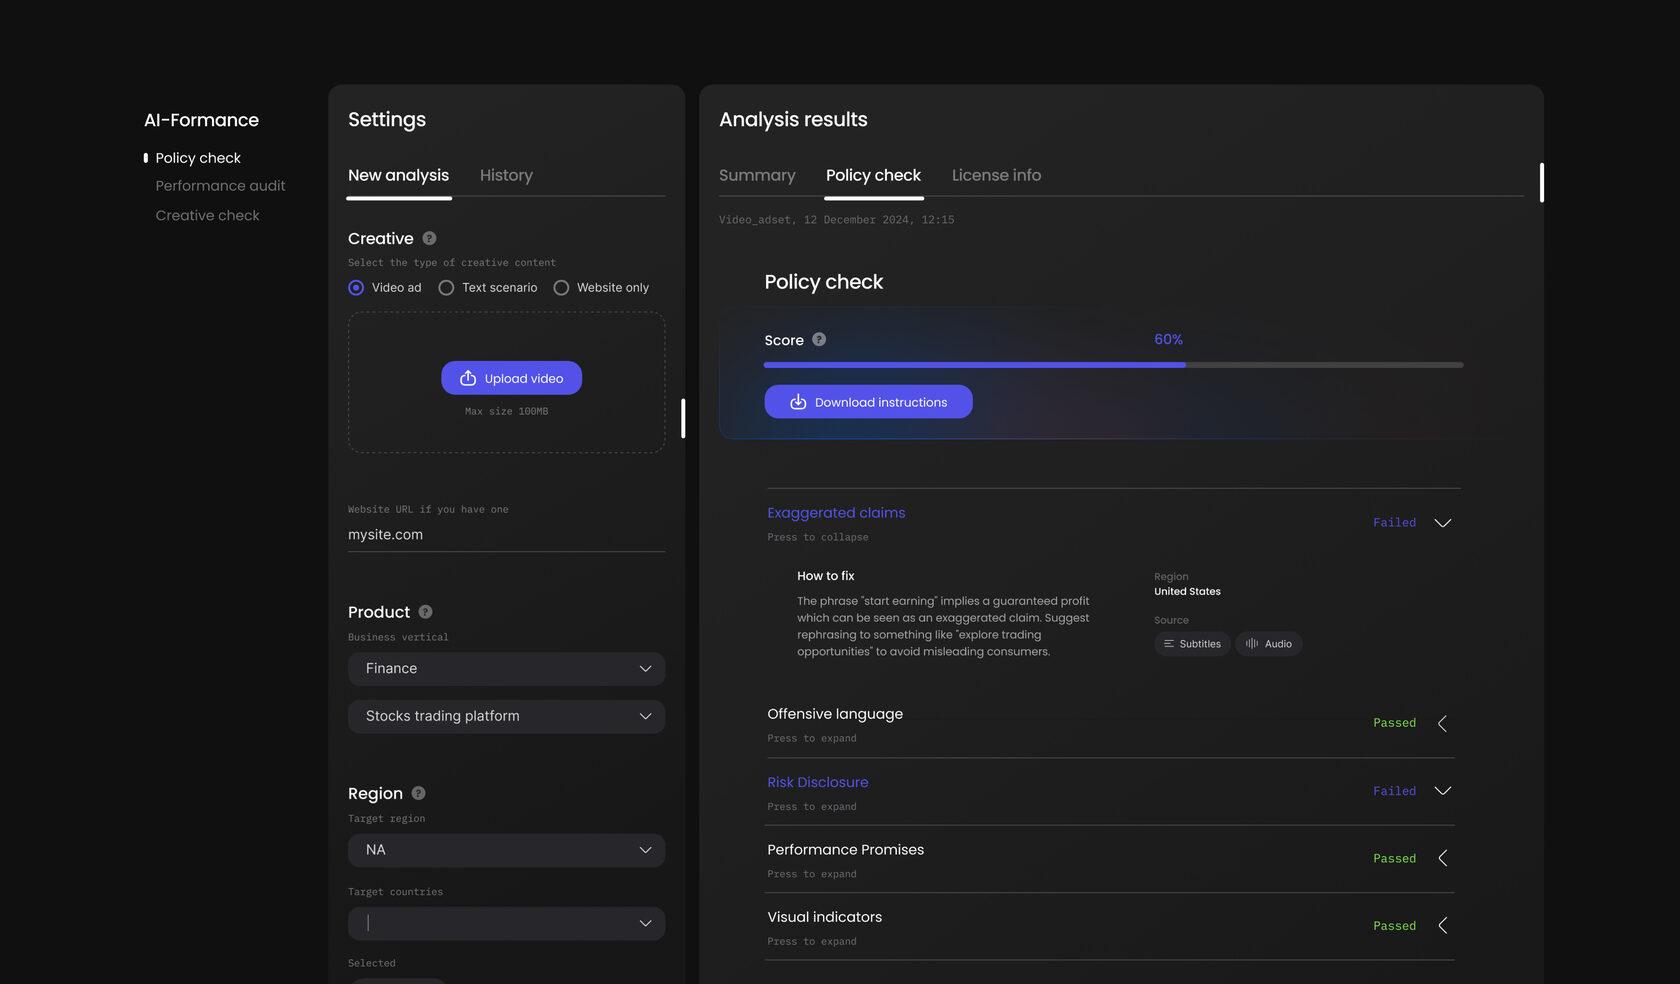1680x984 pixels.
Task: Click the help icon beside Product heading
Action: (x=425, y=612)
